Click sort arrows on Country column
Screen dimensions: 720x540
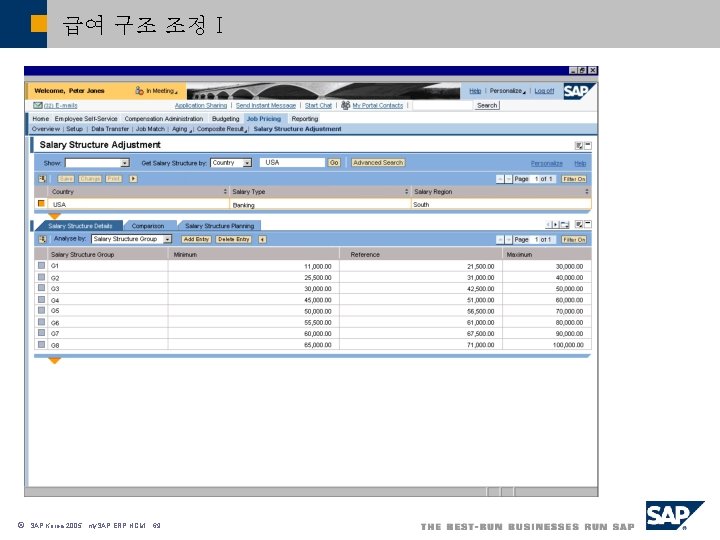pyautogui.click(x=225, y=191)
